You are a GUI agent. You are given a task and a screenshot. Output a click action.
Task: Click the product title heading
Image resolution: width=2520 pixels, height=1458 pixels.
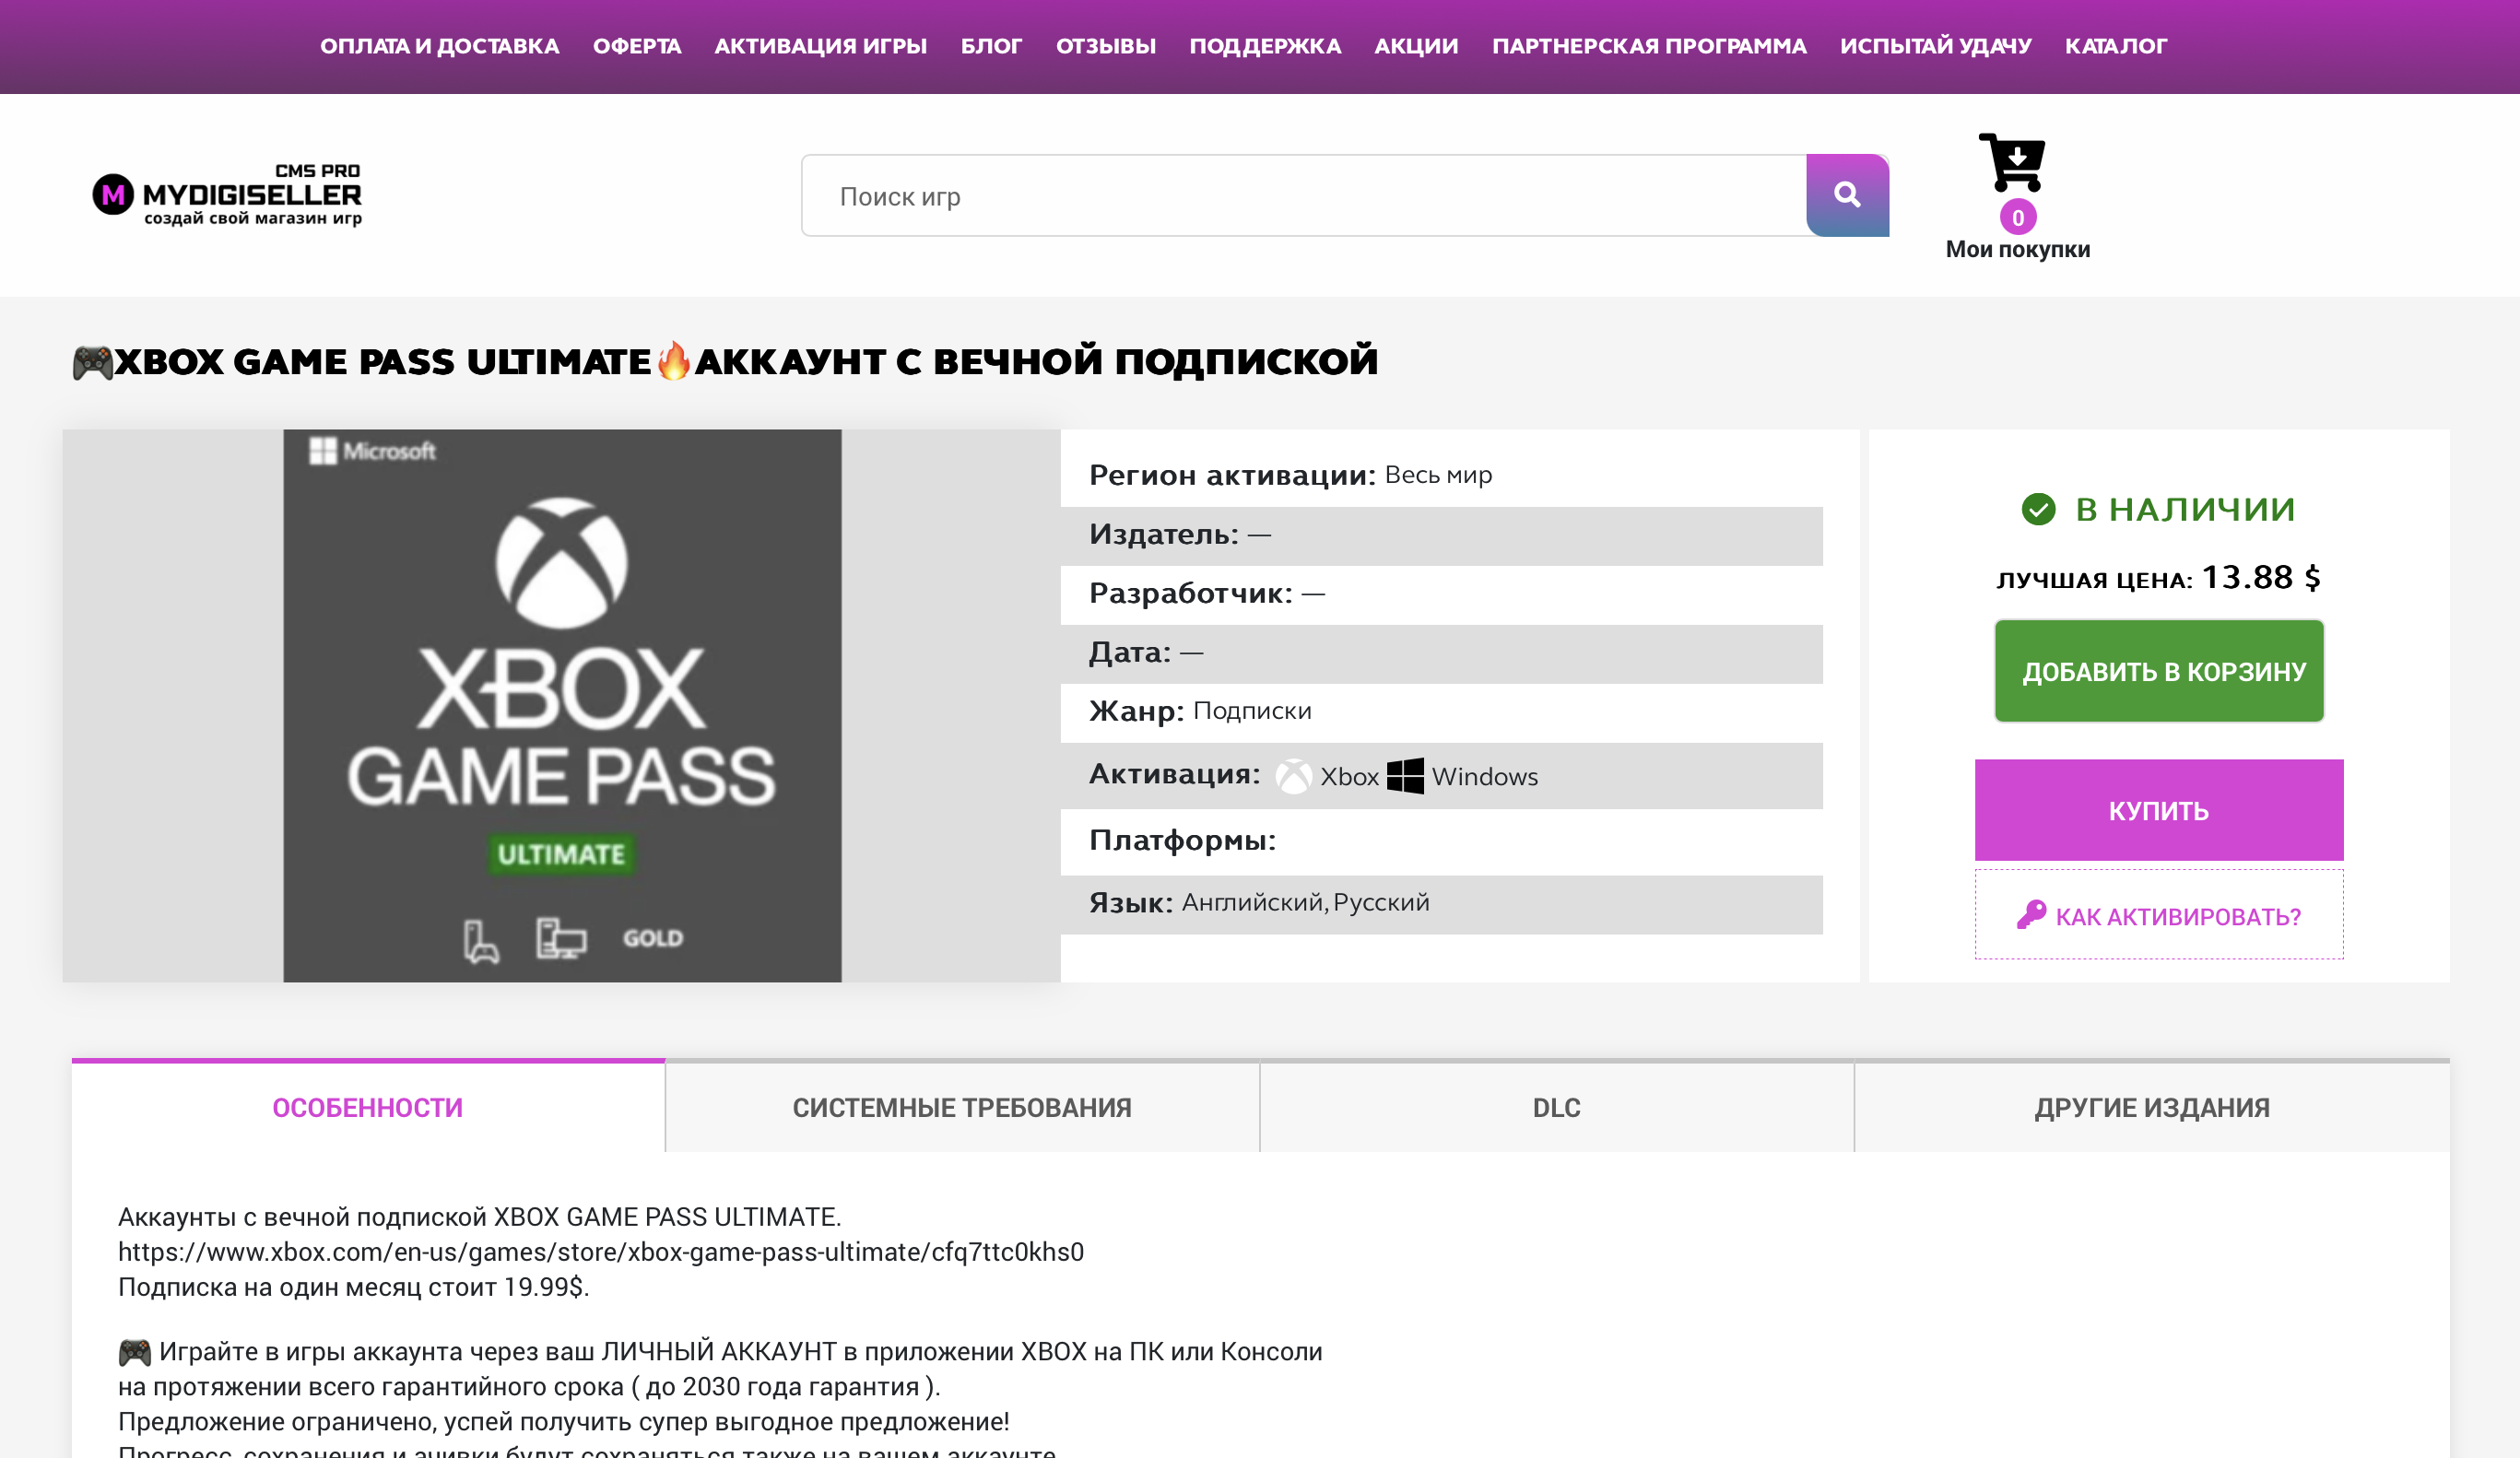point(726,361)
